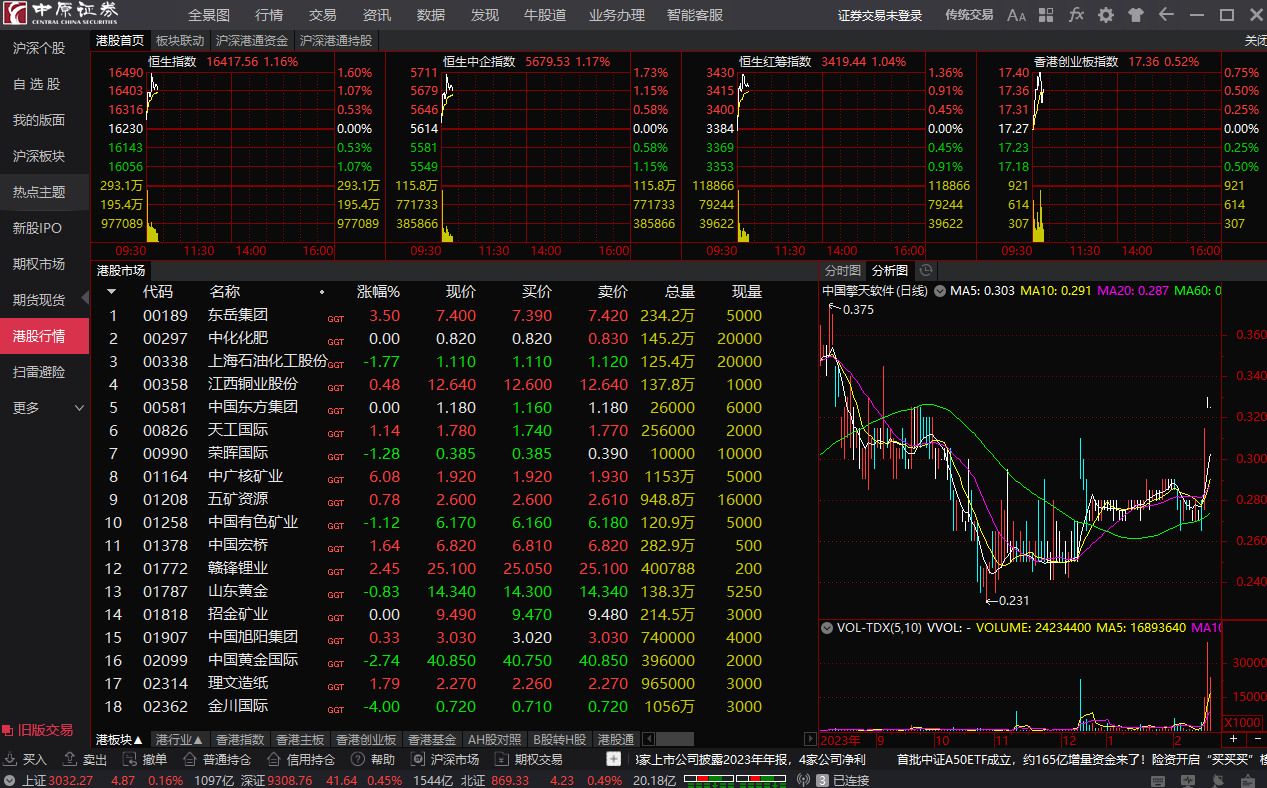Screen dimensions: 1267x788
Task: Open the four-square layout grid icon
Action: coord(1046,15)
